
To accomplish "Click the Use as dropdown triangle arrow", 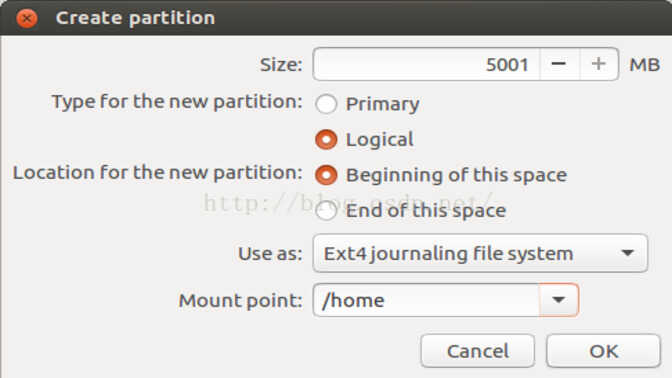I will (x=627, y=253).
